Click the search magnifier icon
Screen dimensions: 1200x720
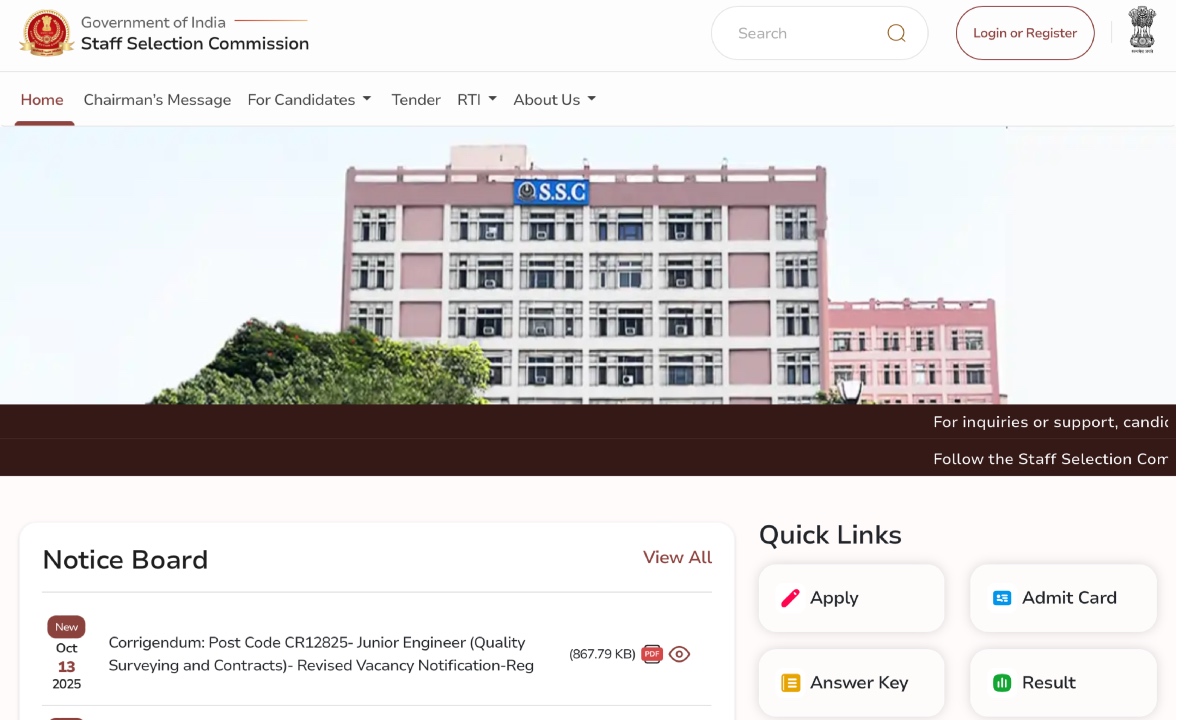[x=896, y=33]
